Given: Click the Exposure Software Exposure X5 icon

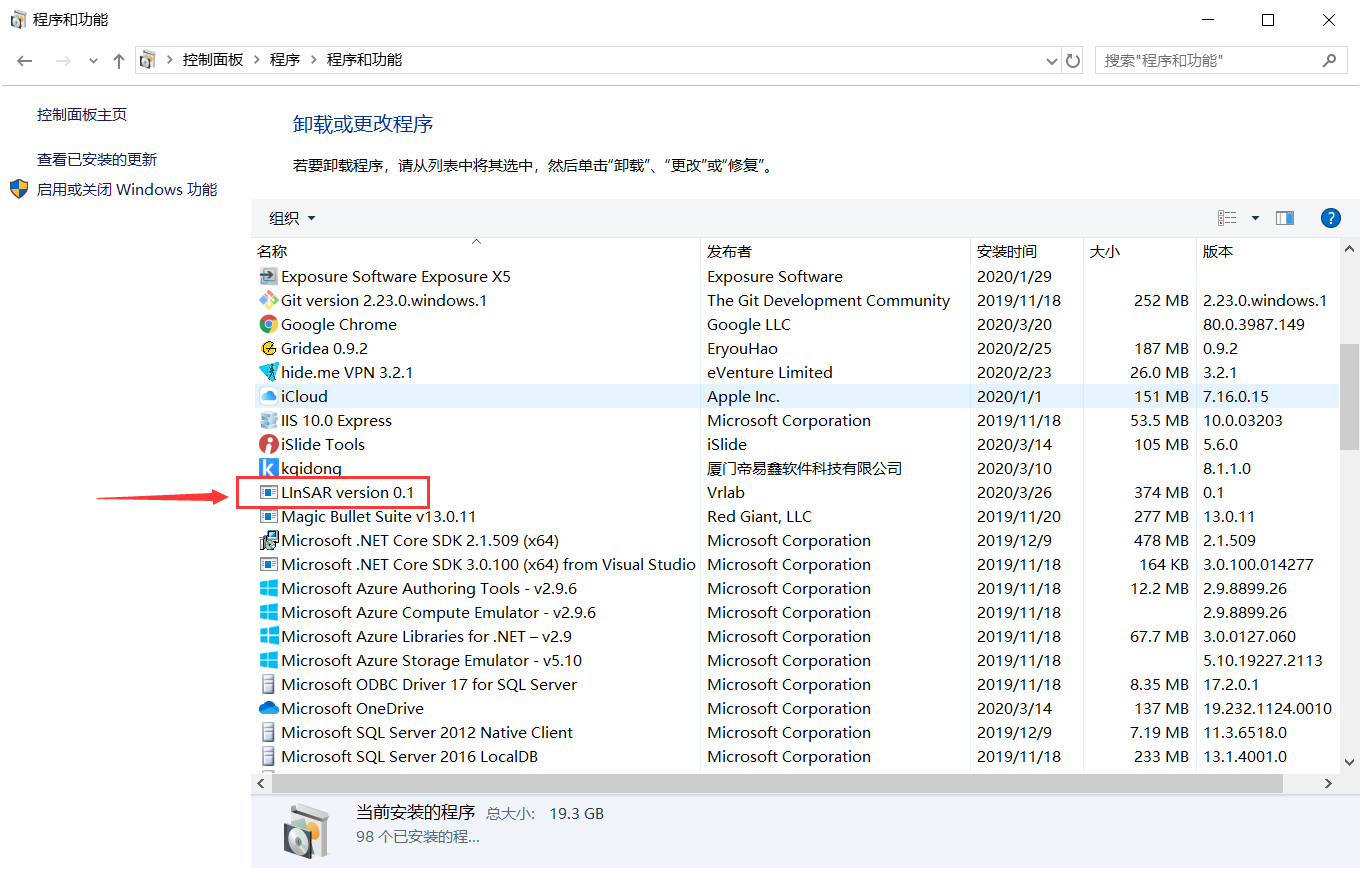Looking at the screenshot, I should (268, 277).
